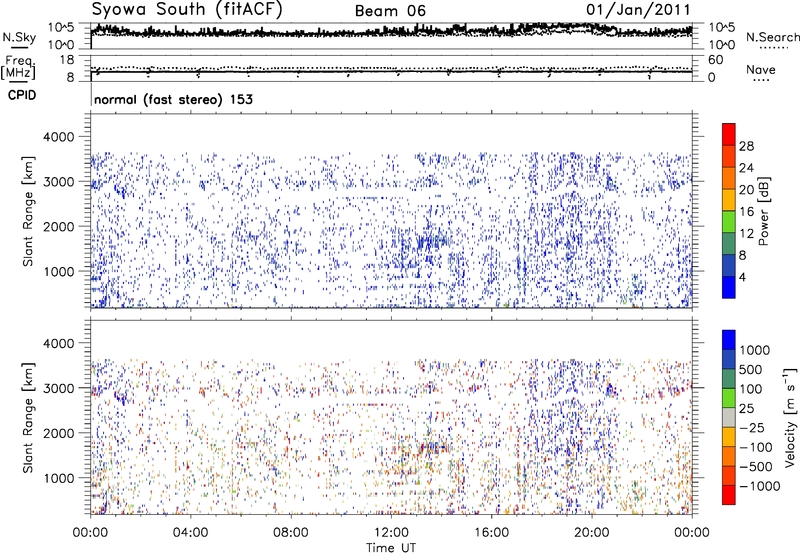Screen dimensions: 800x554
Task: Pick the orange 20–24 dB power colorbar segment
Action: coord(729,178)
